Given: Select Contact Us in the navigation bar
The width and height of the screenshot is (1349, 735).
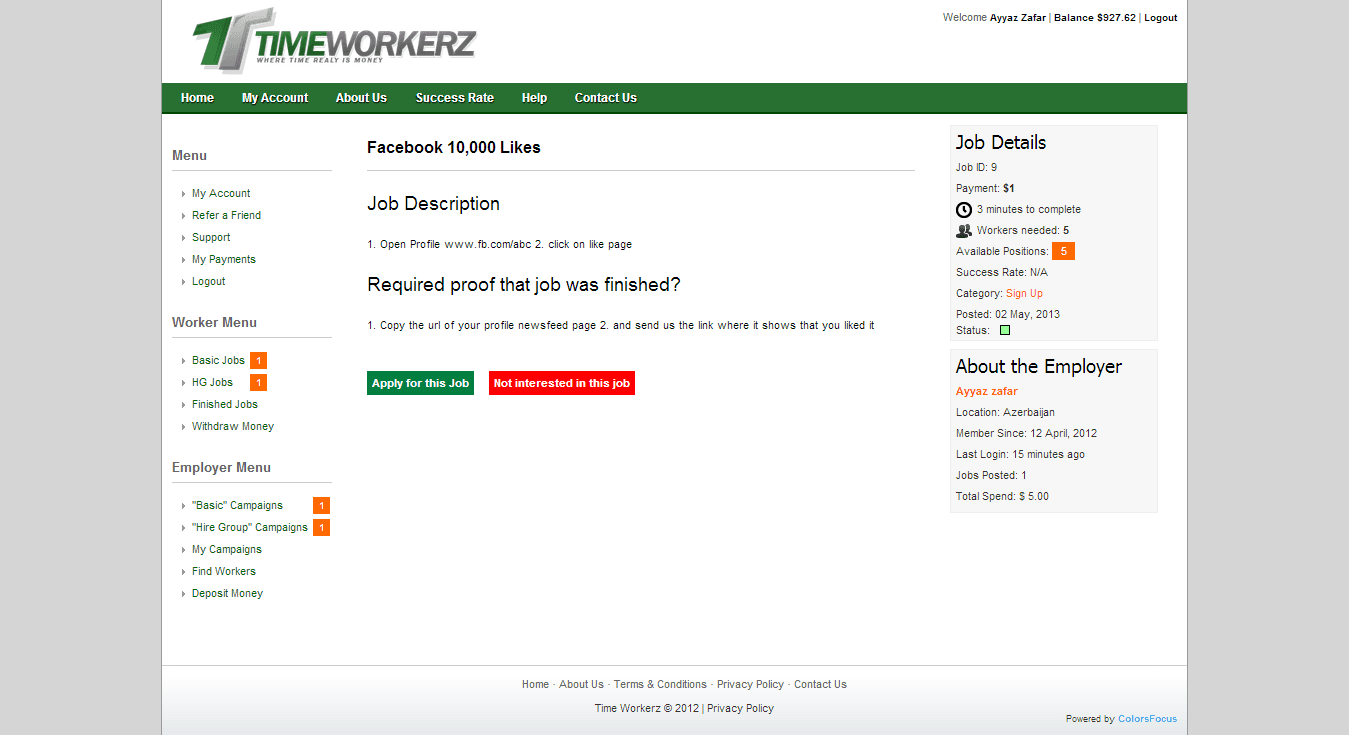Looking at the screenshot, I should [x=605, y=98].
